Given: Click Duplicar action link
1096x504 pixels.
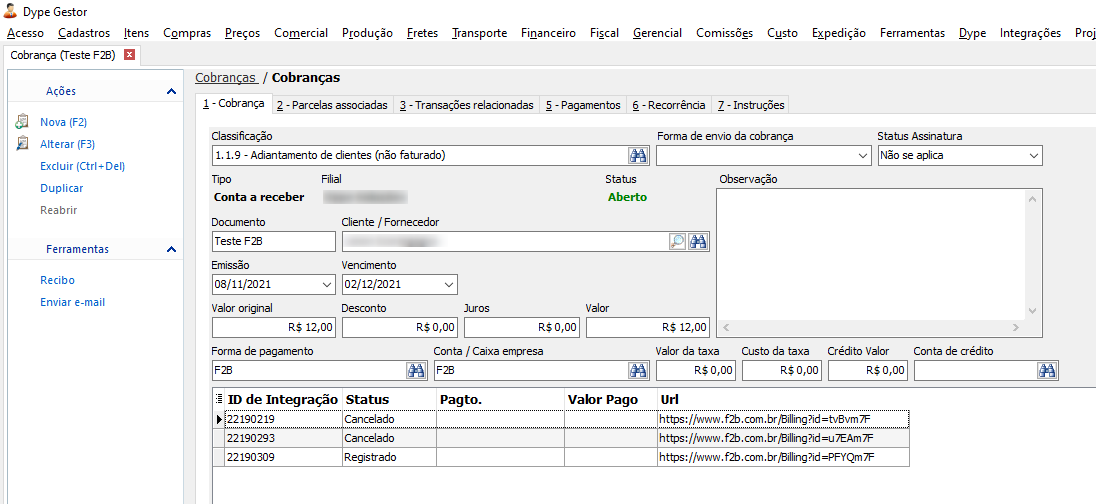Looking at the screenshot, I should click(62, 188).
